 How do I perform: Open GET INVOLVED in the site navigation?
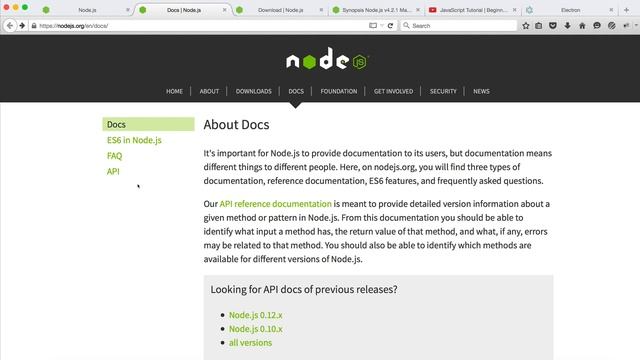[393, 91]
